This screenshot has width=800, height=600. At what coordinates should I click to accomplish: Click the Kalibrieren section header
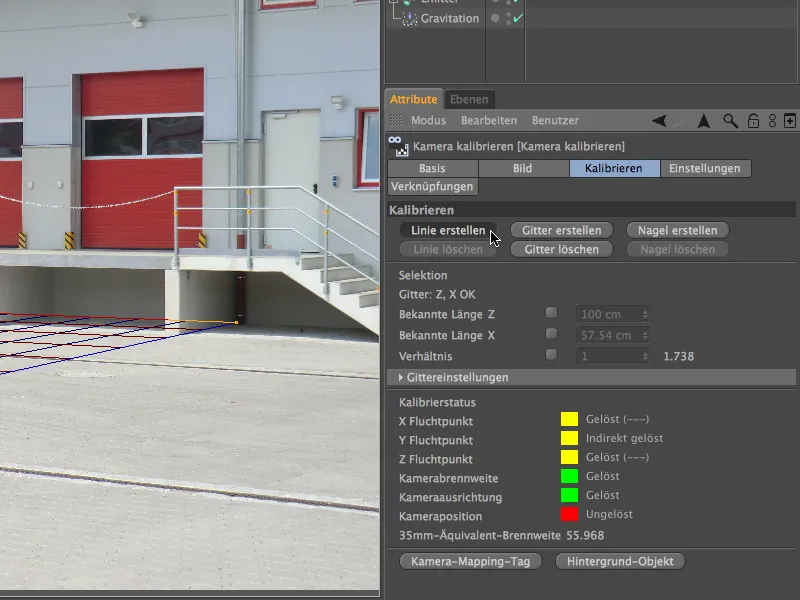point(591,210)
